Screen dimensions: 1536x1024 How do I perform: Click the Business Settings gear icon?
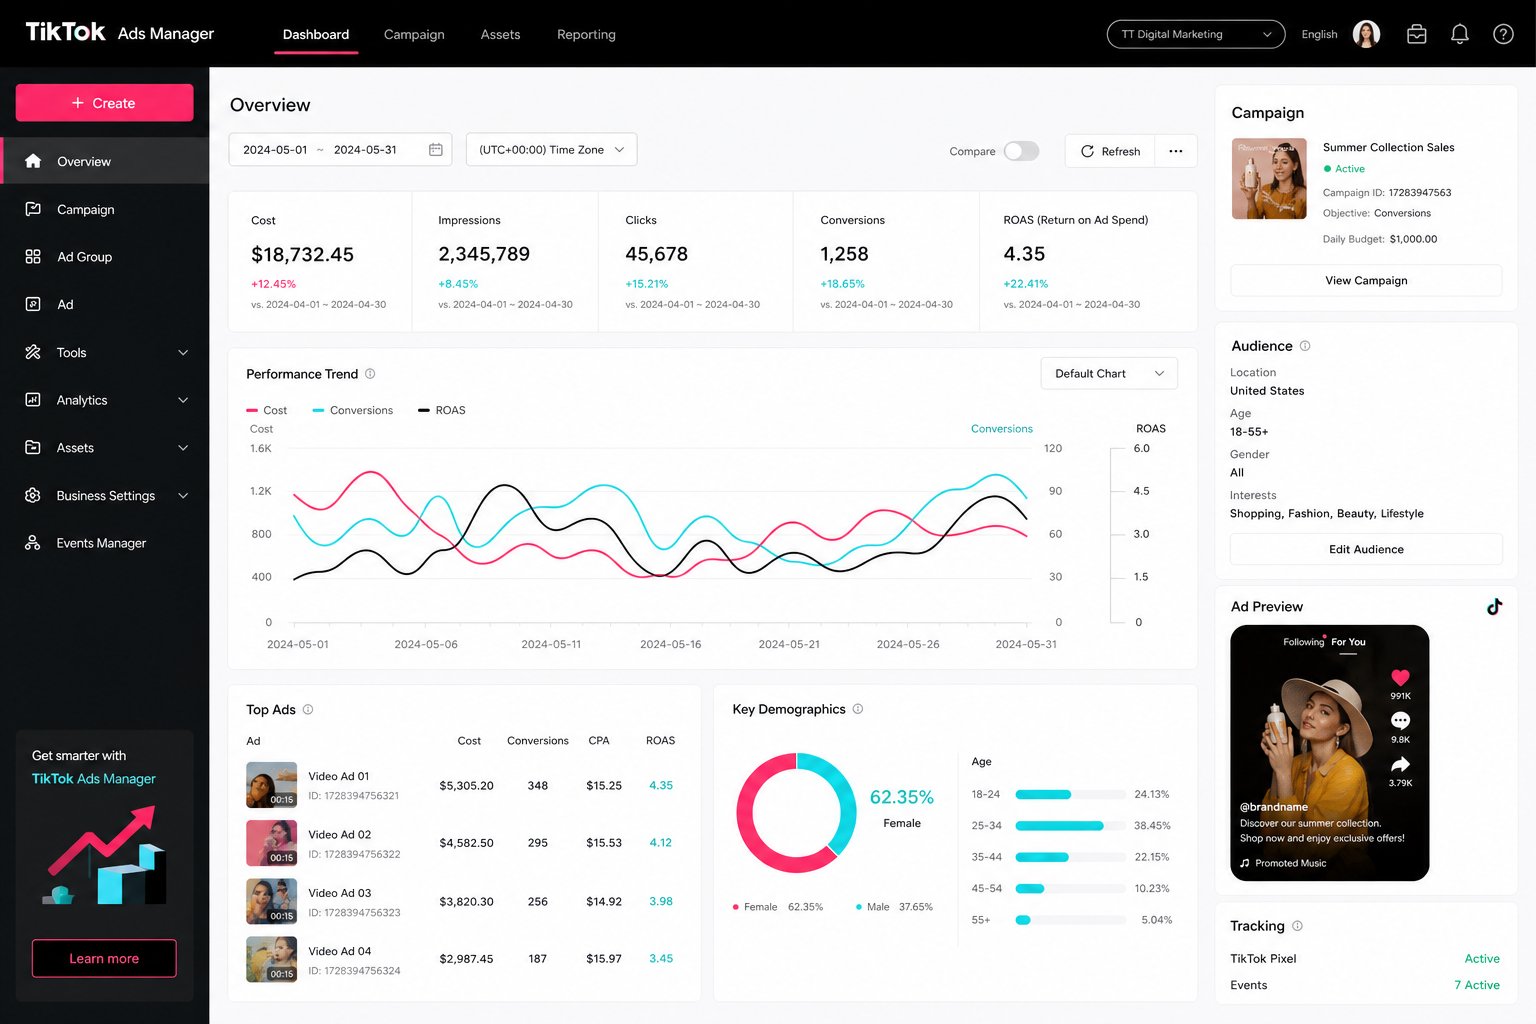[33, 495]
